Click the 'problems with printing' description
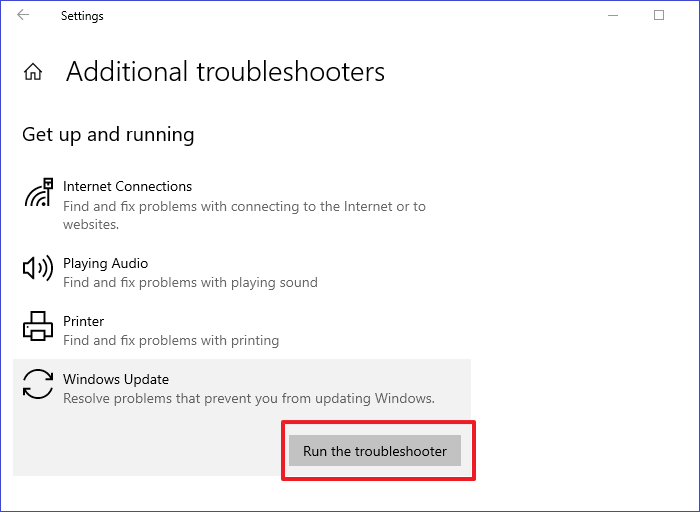700x512 pixels. [x=171, y=341]
